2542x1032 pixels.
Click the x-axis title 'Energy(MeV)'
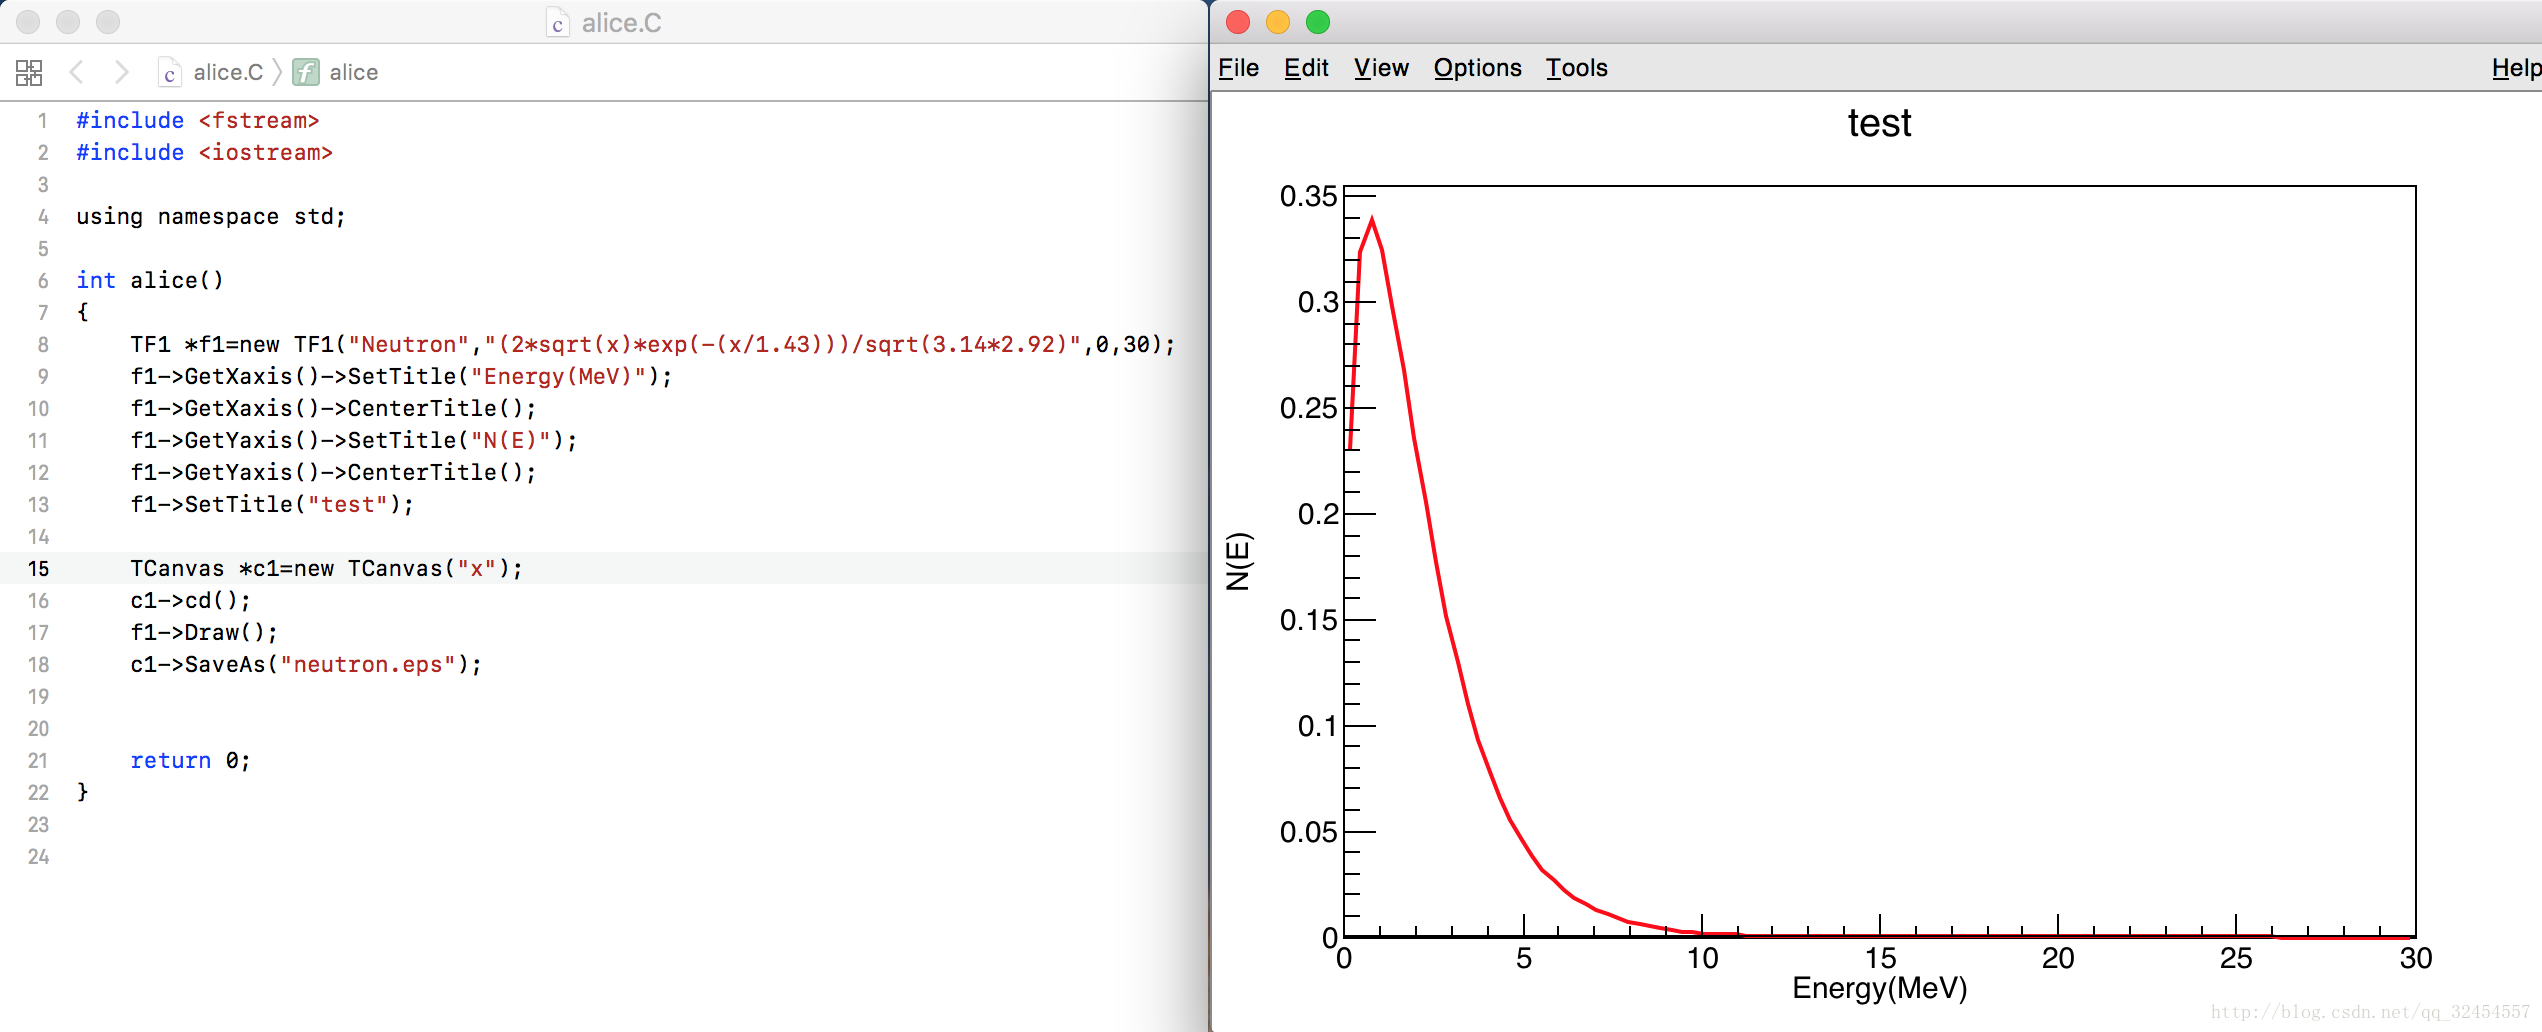pos(1879,988)
